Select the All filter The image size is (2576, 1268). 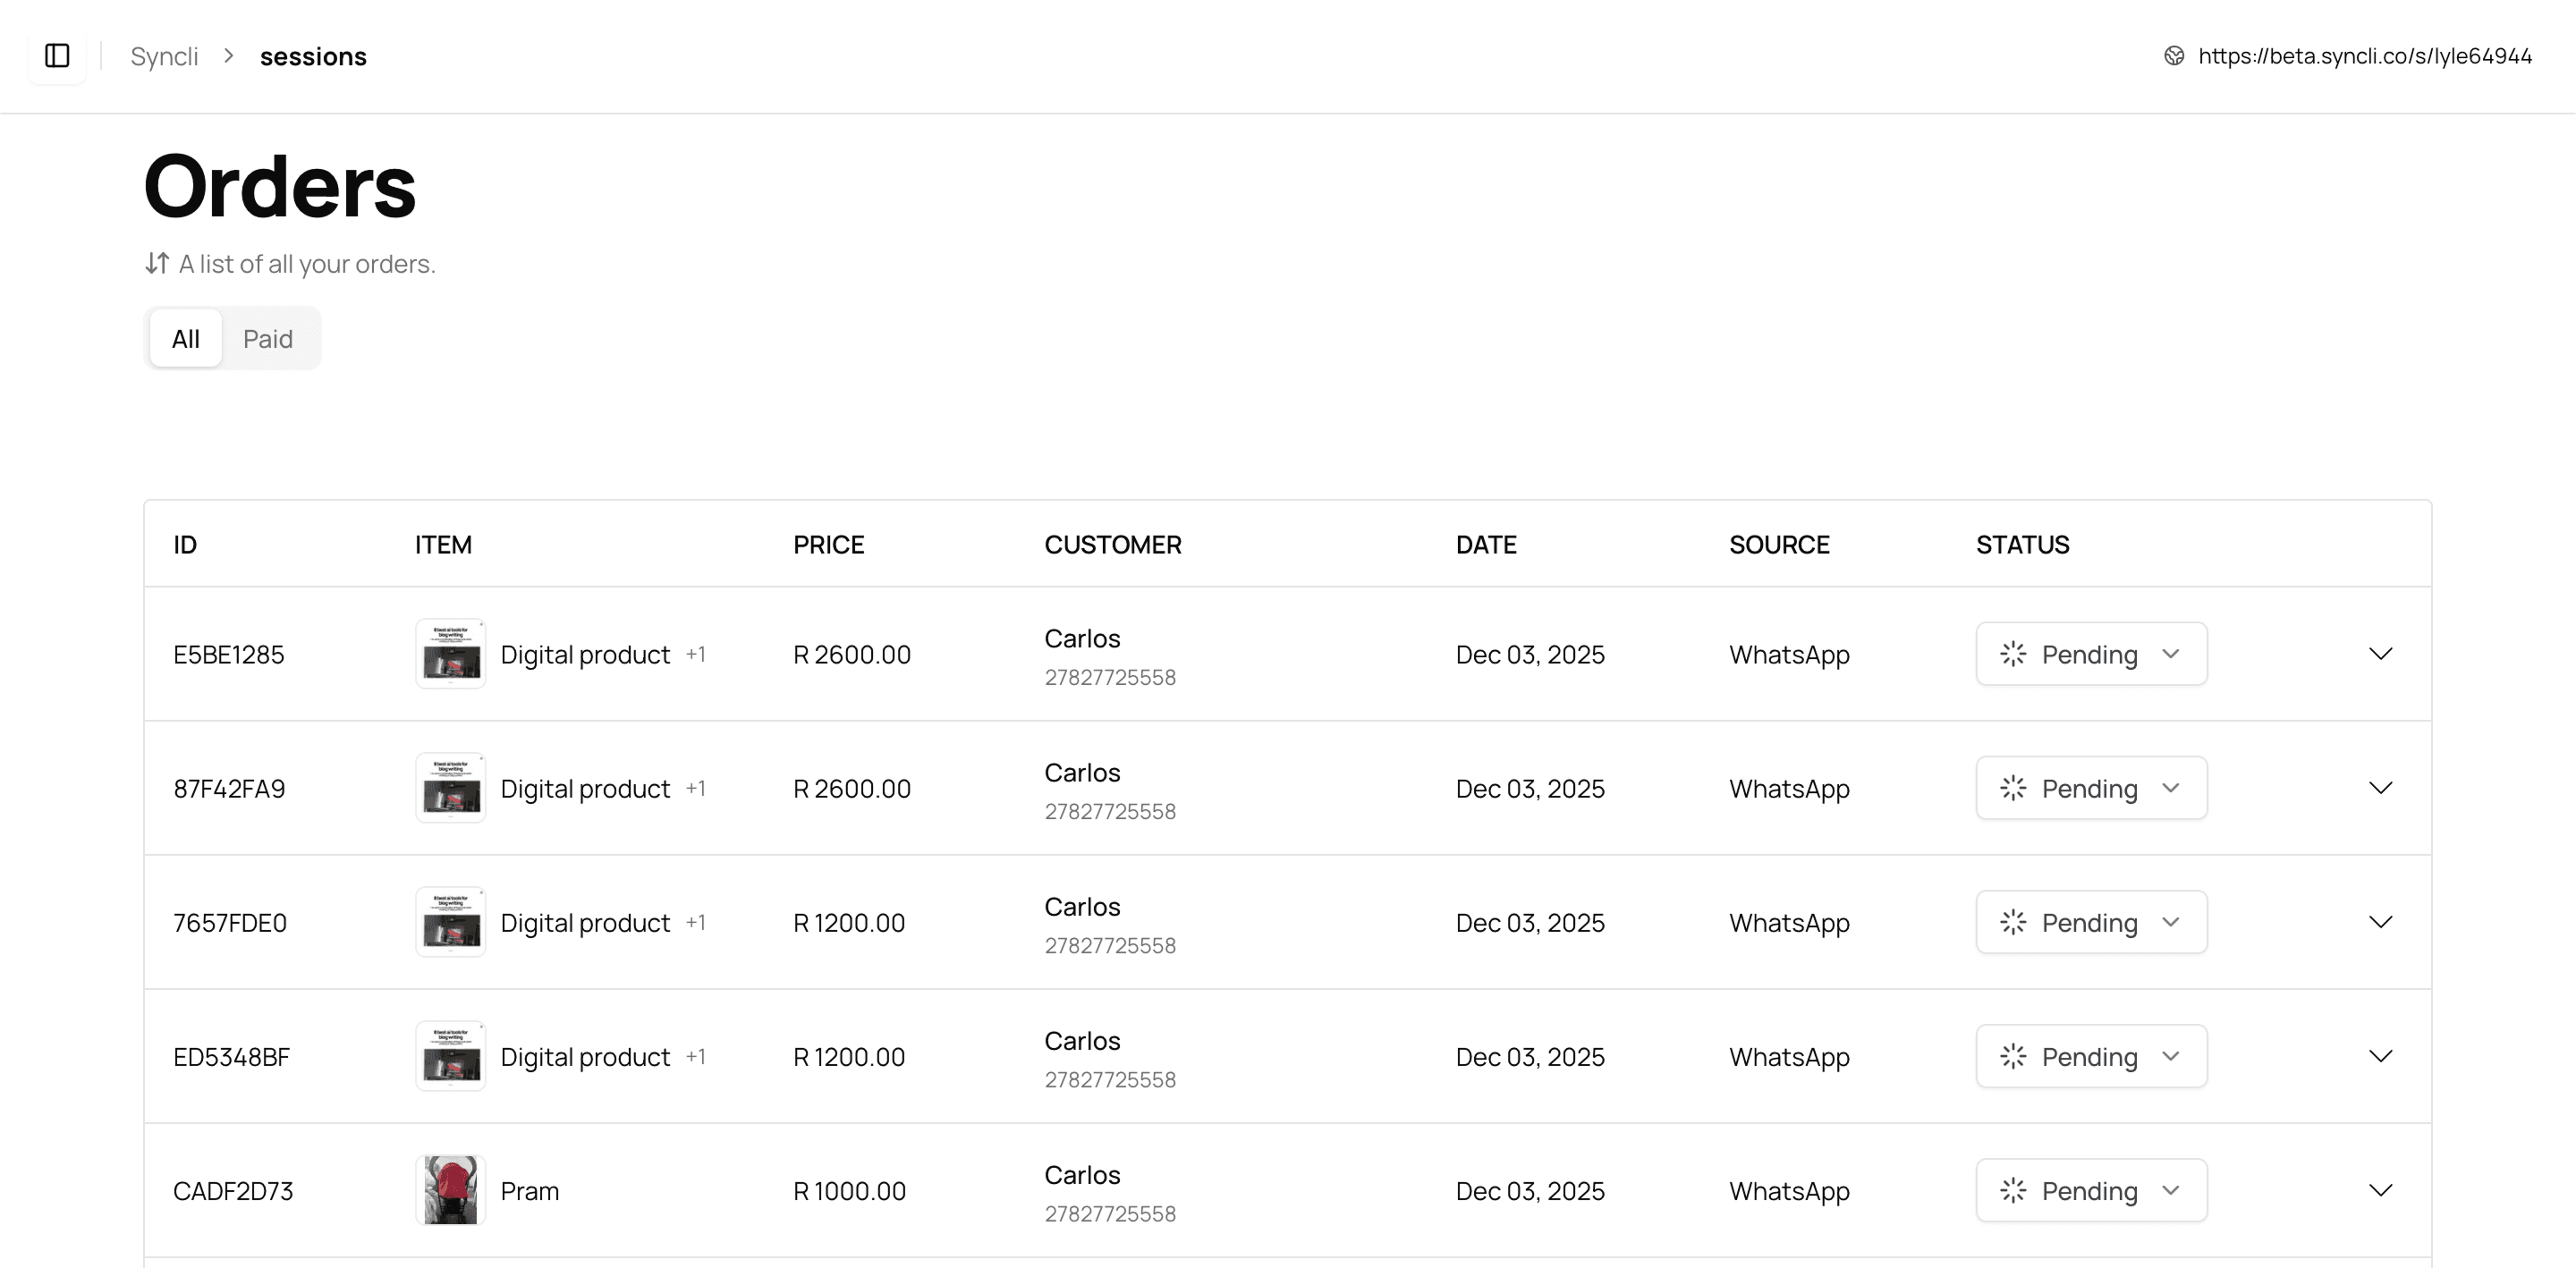pyautogui.click(x=185, y=338)
